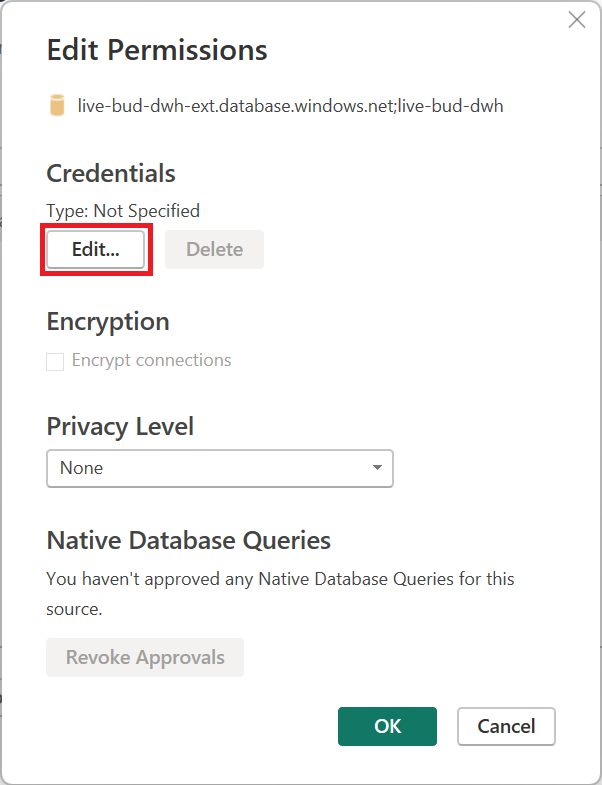Click the Encrypt connections label text

[151, 360]
